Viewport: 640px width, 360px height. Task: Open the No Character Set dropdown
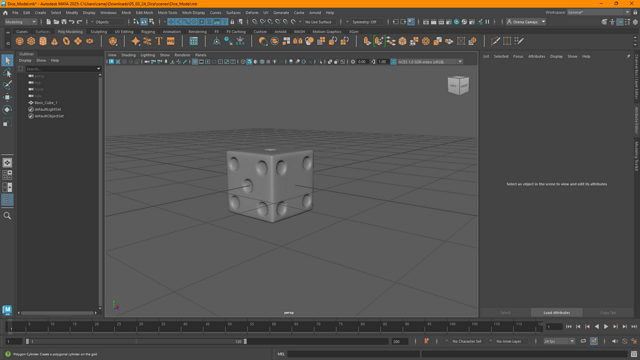coord(467,341)
